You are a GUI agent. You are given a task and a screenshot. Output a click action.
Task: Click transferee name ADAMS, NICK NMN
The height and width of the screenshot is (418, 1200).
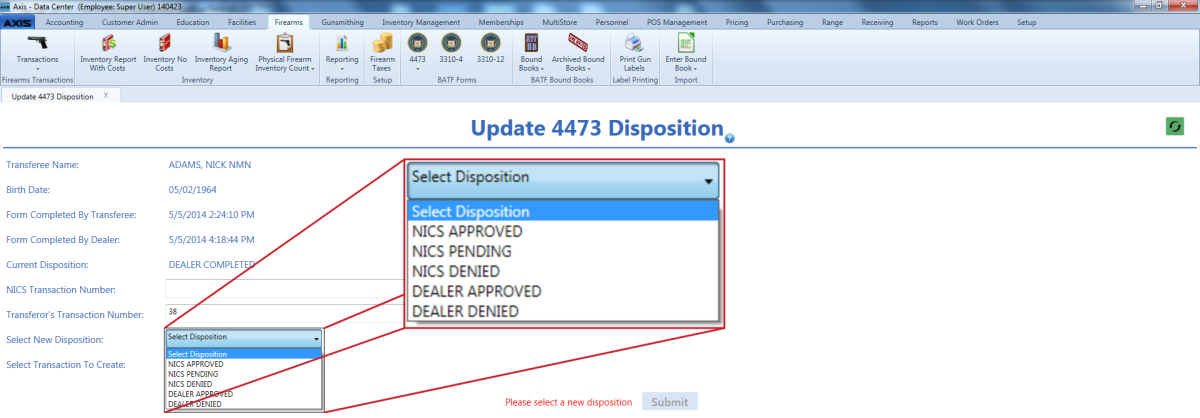click(x=208, y=164)
